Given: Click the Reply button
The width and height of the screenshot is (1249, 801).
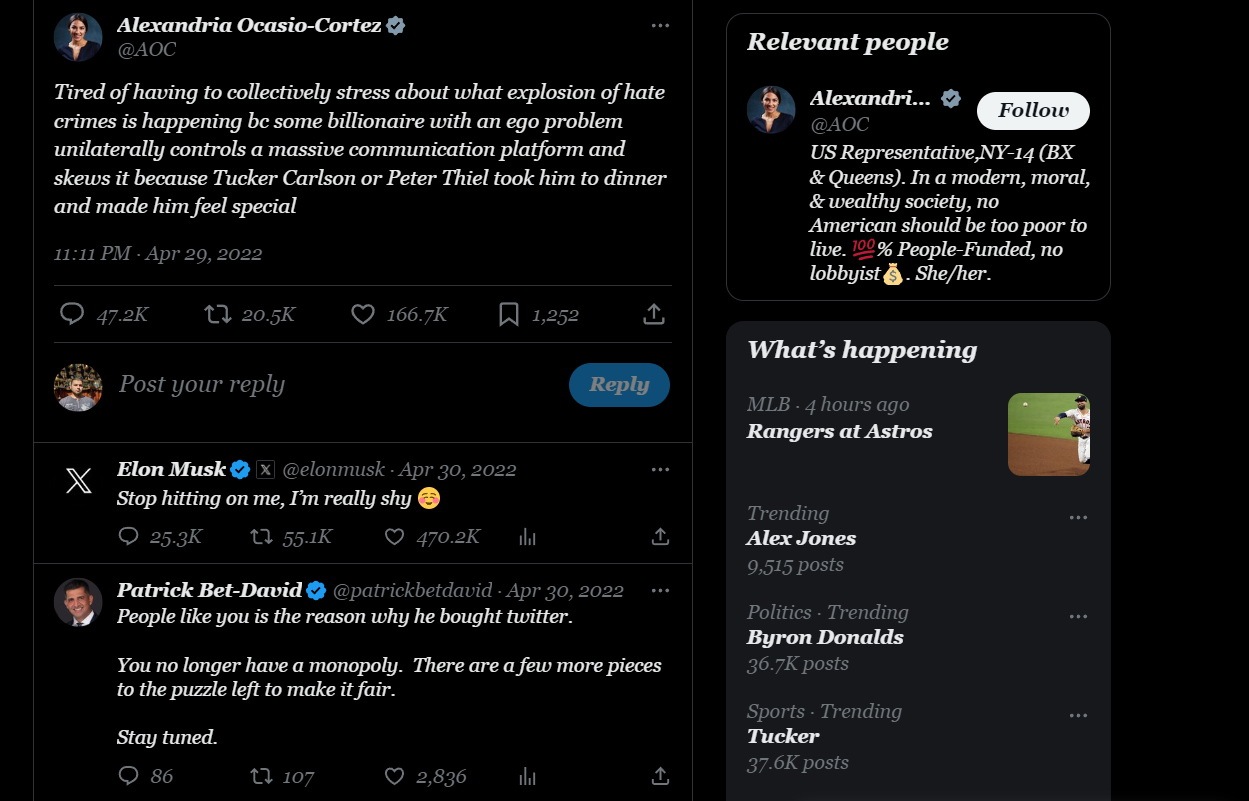Looking at the screenshot, I should pyautogui.click(x=619, y=385).
